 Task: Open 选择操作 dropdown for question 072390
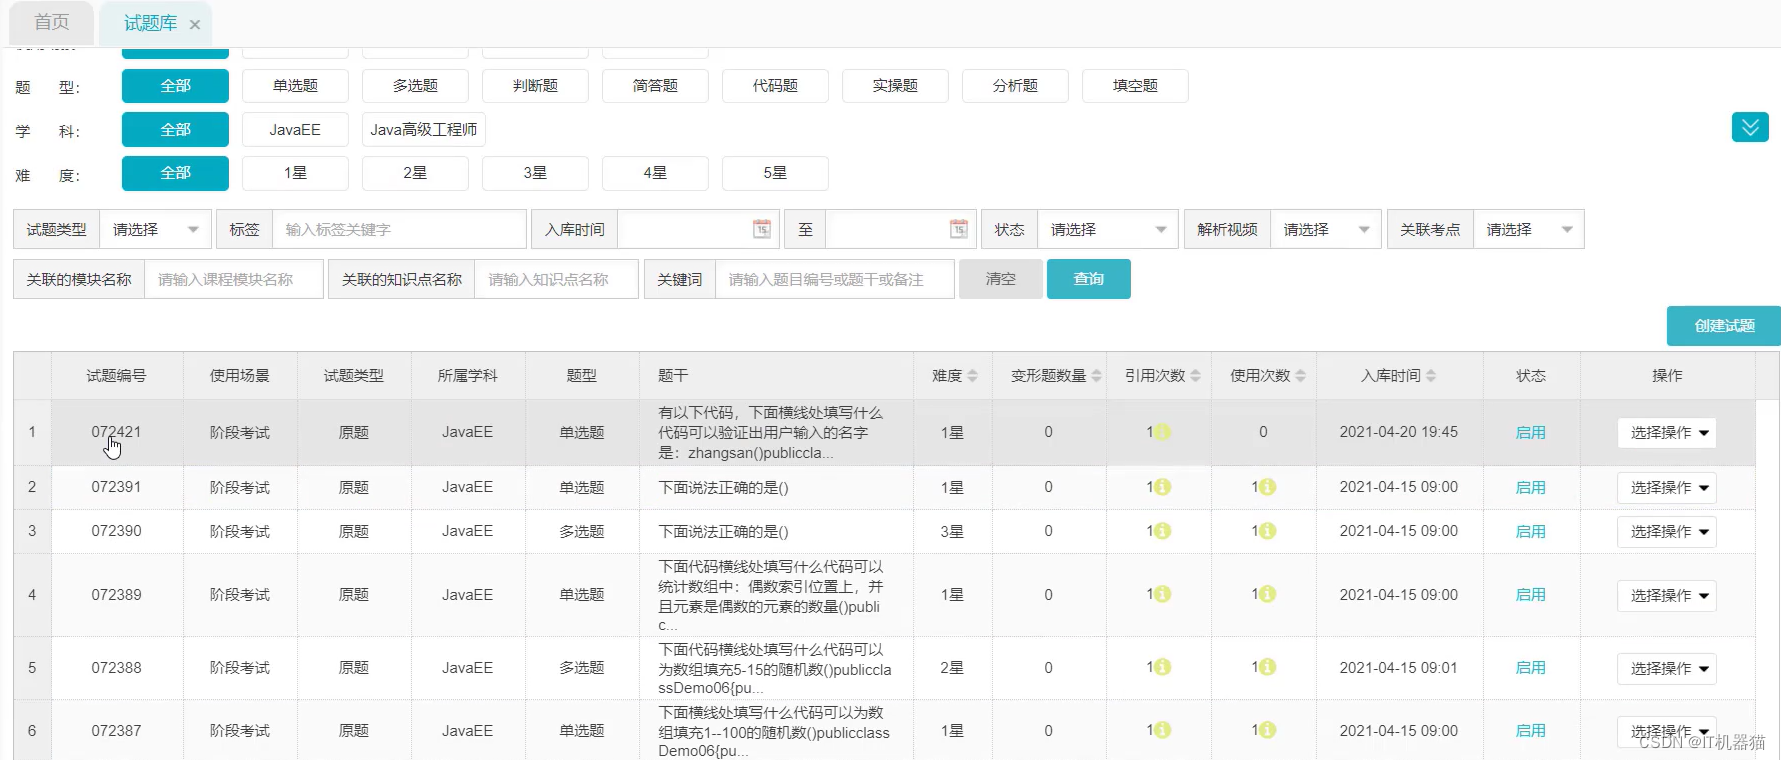(x=1667, y=532)
